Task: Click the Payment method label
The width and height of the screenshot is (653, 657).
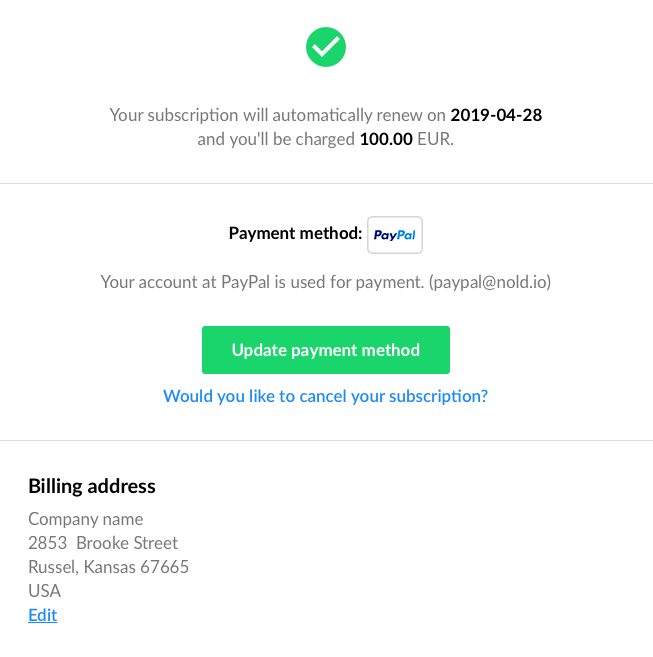Action: click(295, 233)
